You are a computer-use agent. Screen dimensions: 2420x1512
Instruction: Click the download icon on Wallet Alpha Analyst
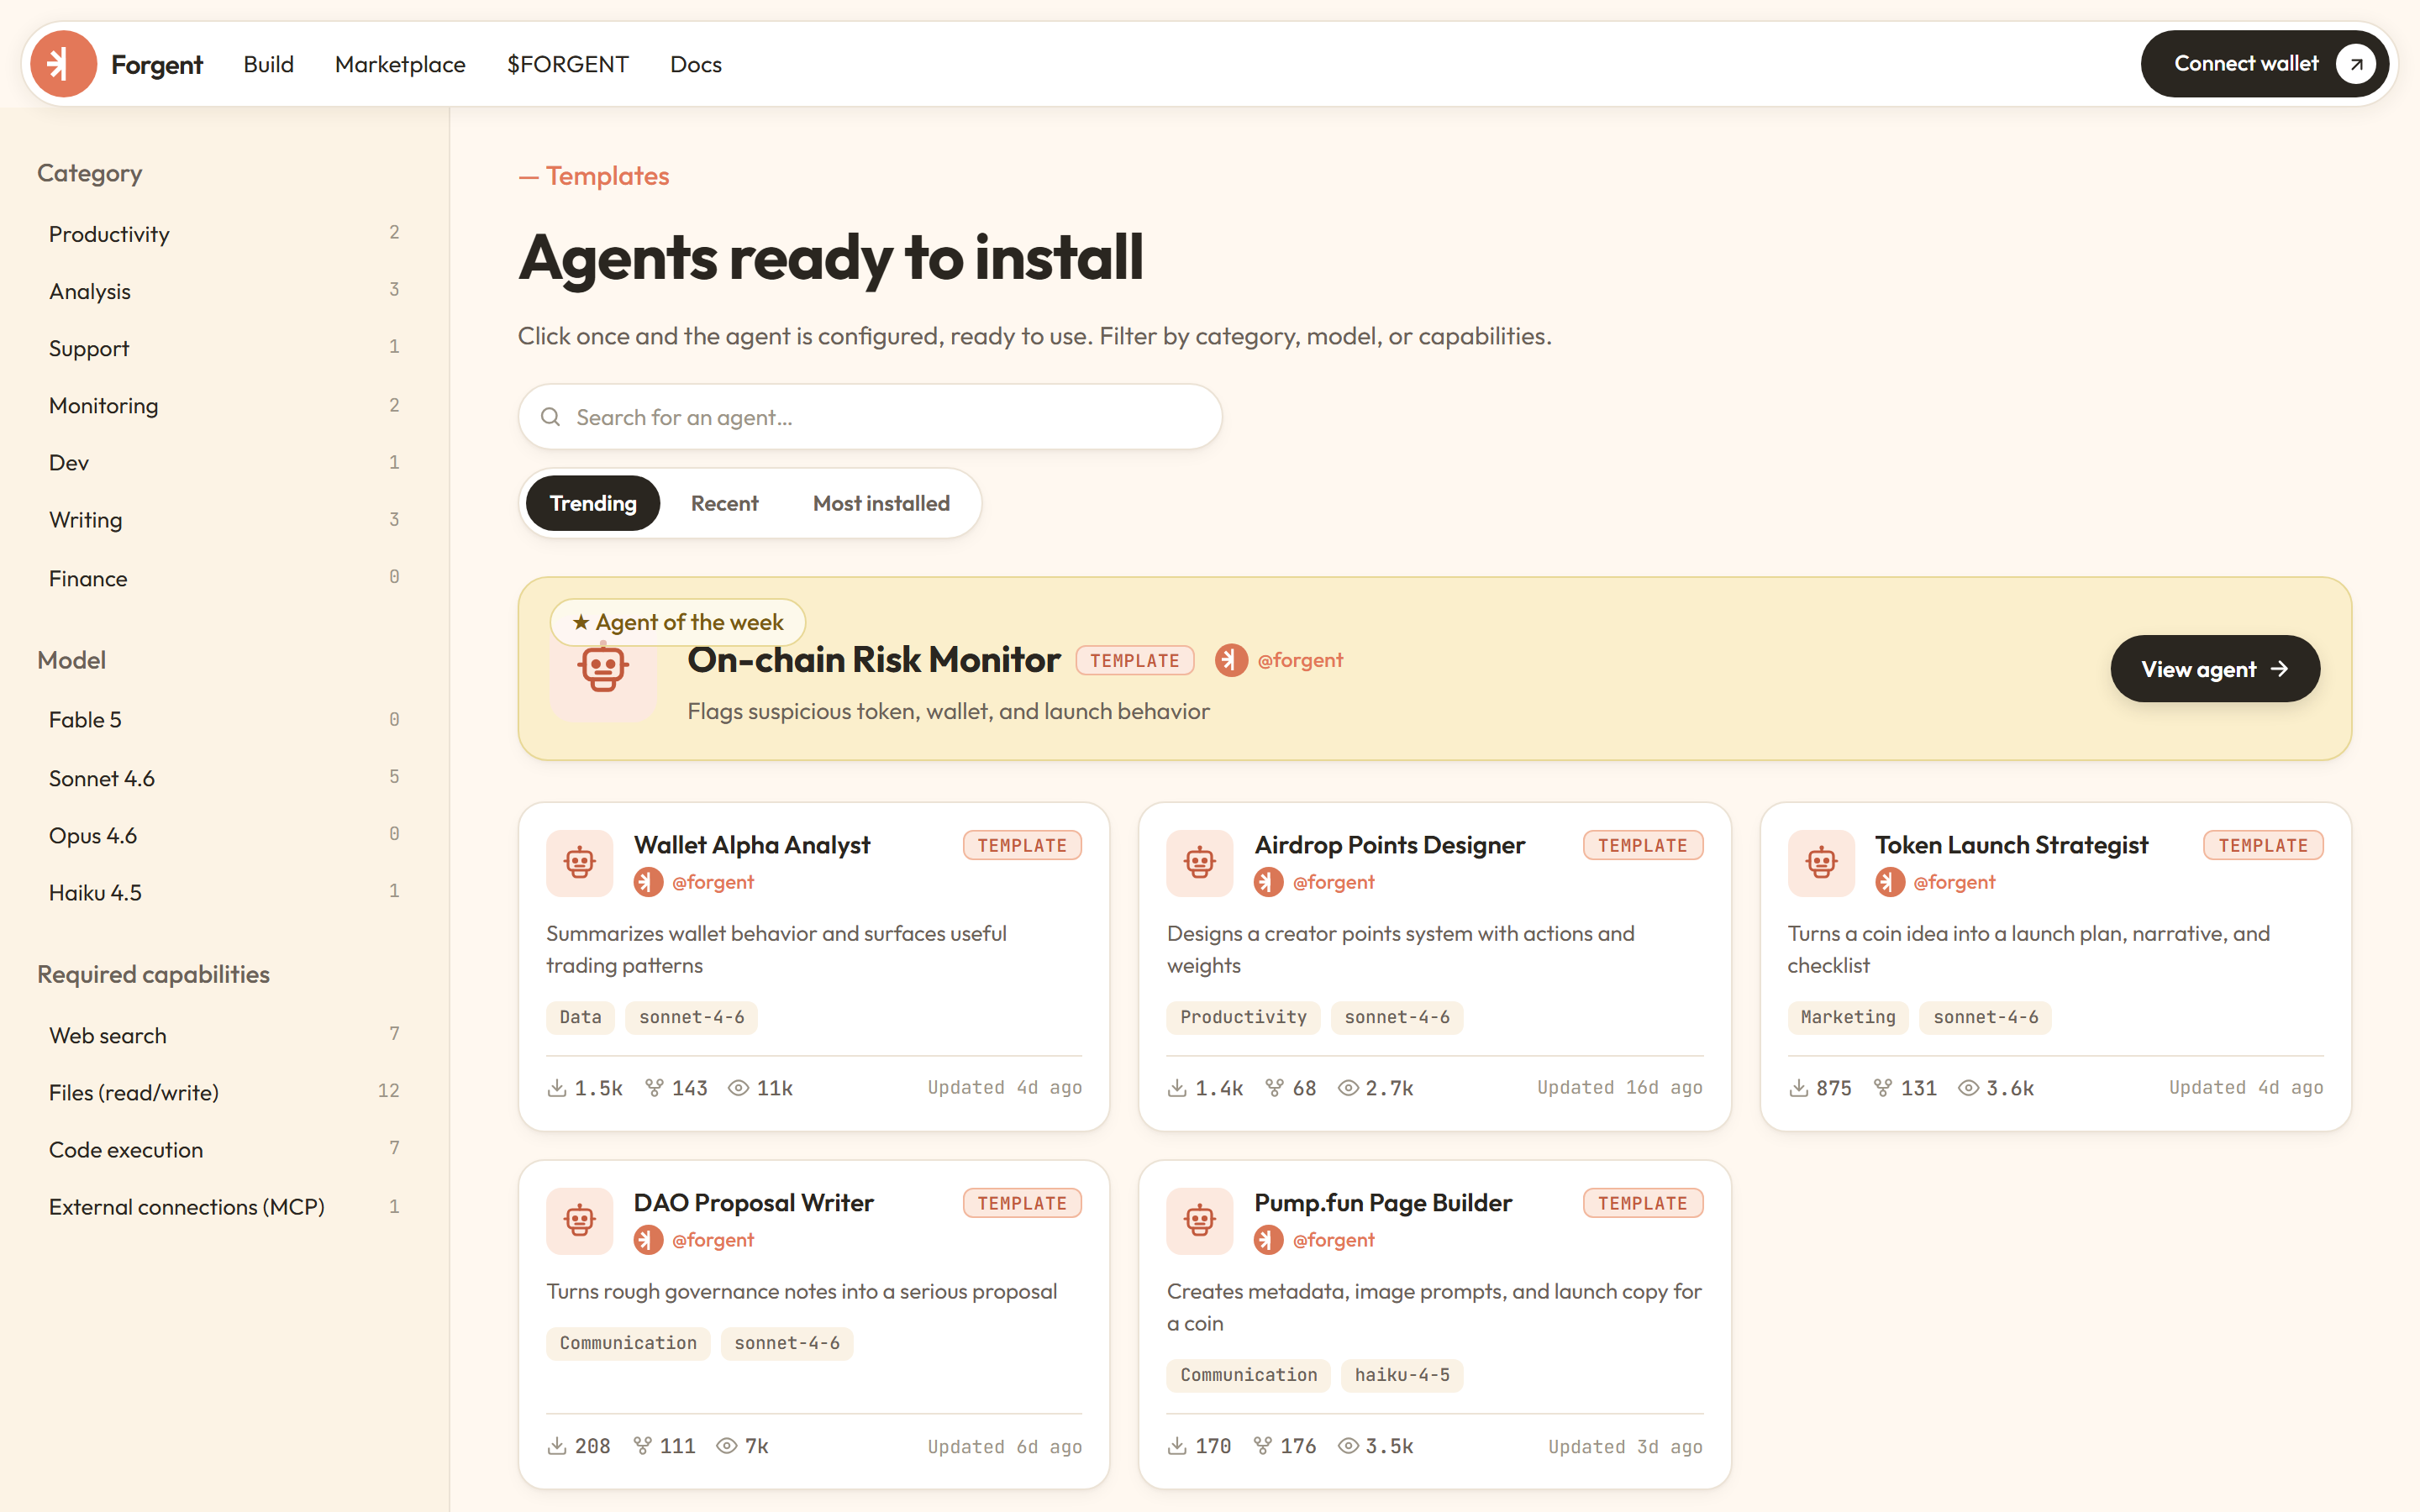[557, 1088]
